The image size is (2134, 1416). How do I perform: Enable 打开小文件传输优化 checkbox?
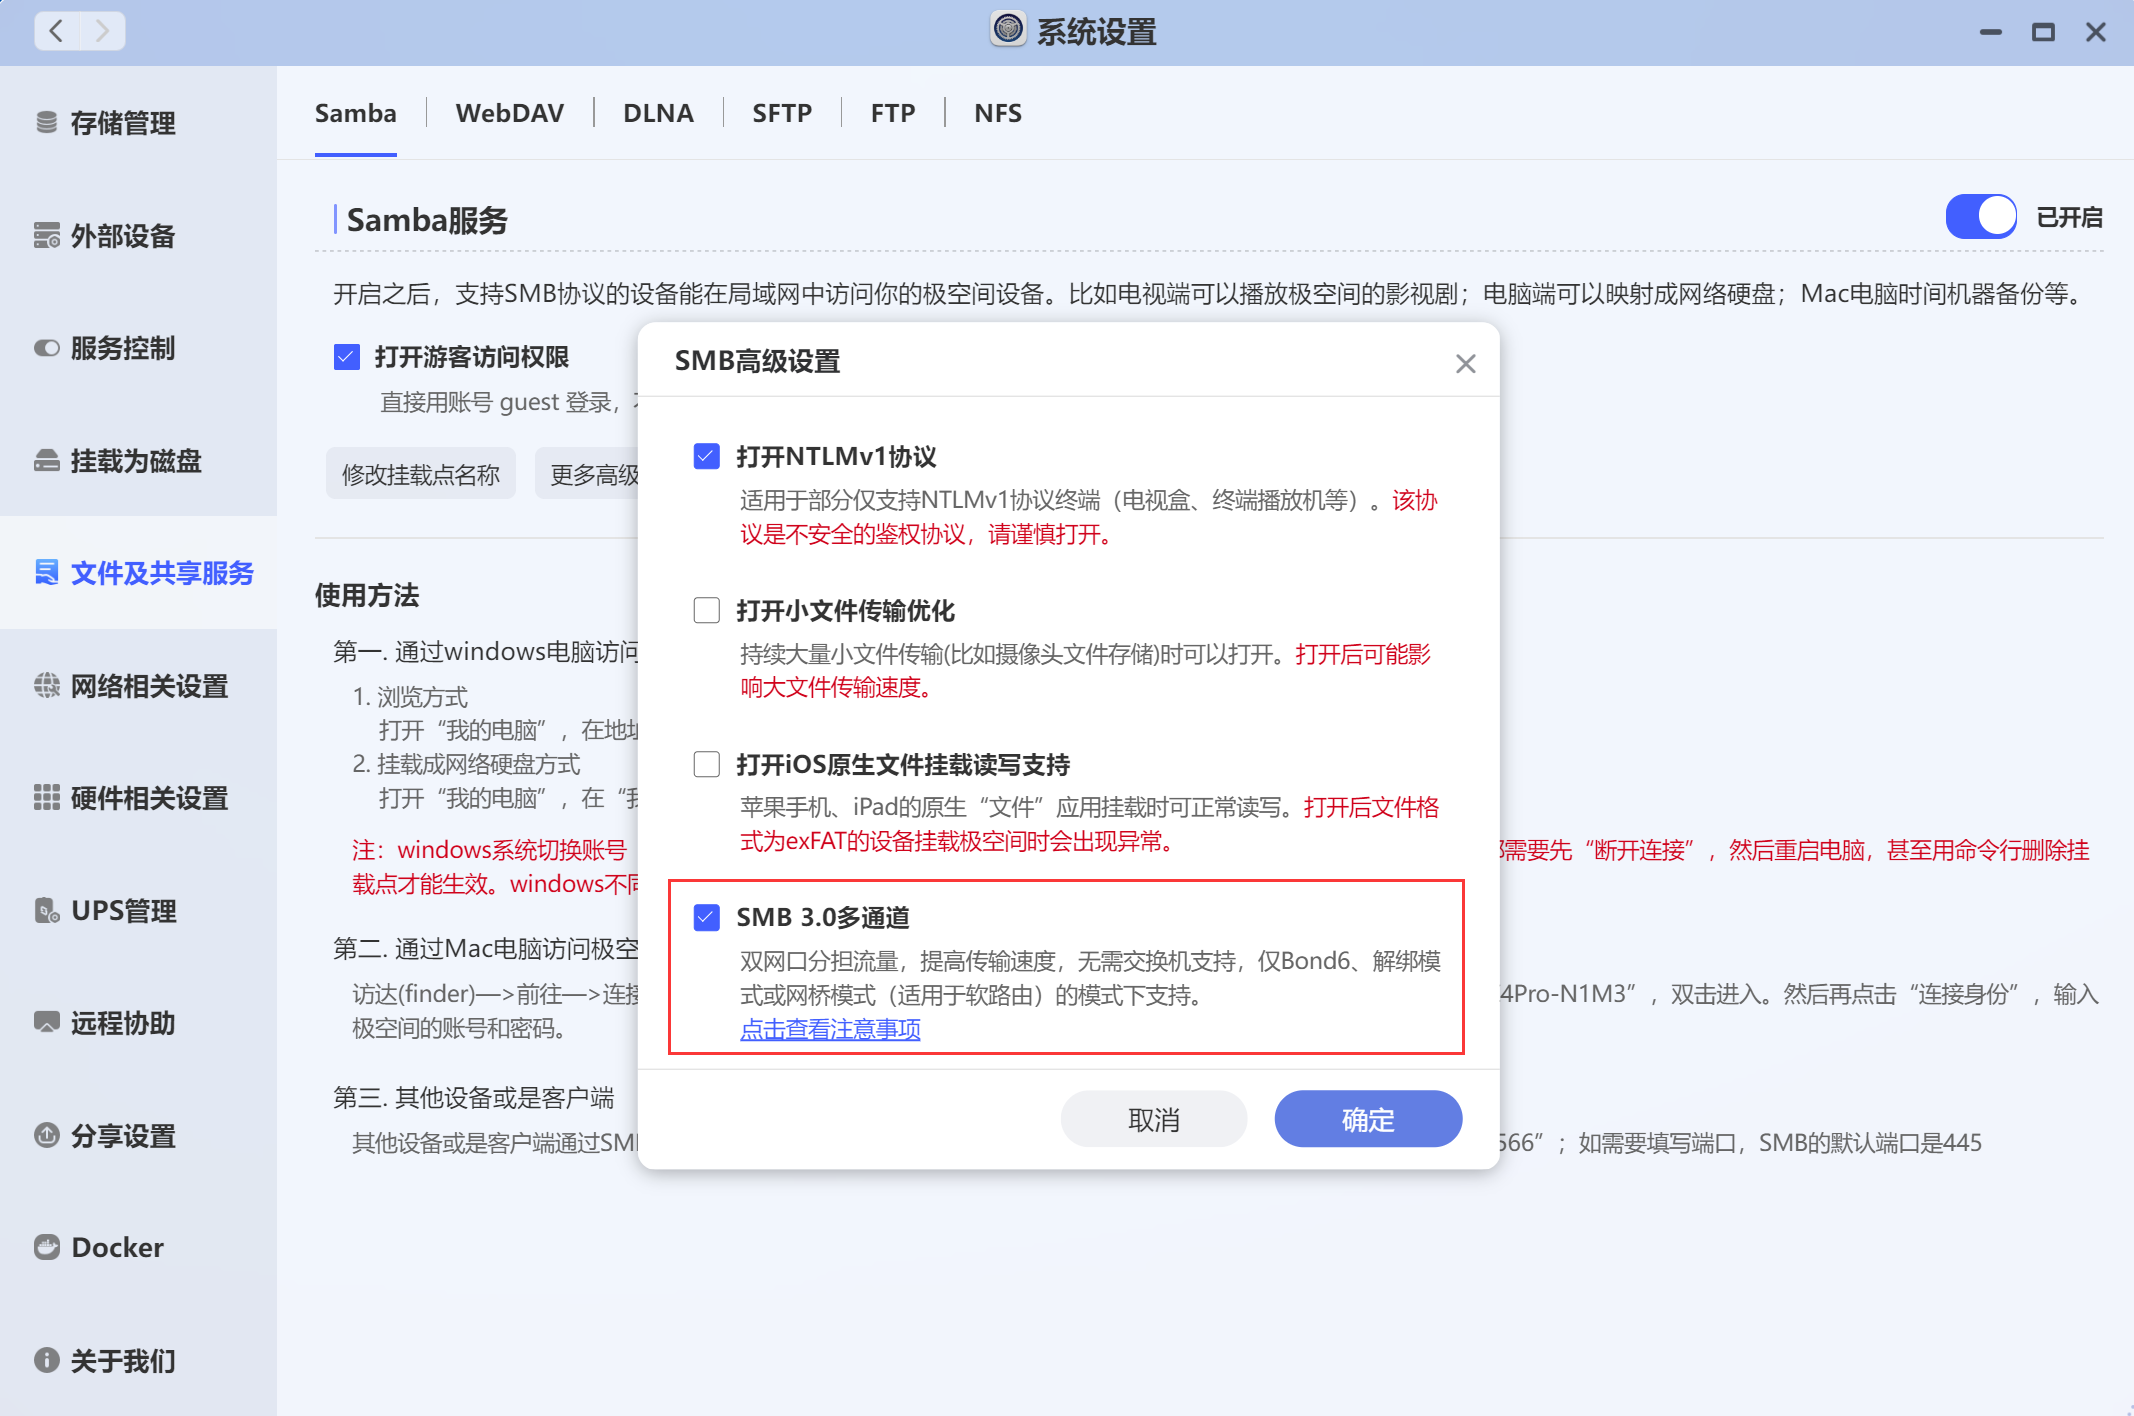point(707,610)
